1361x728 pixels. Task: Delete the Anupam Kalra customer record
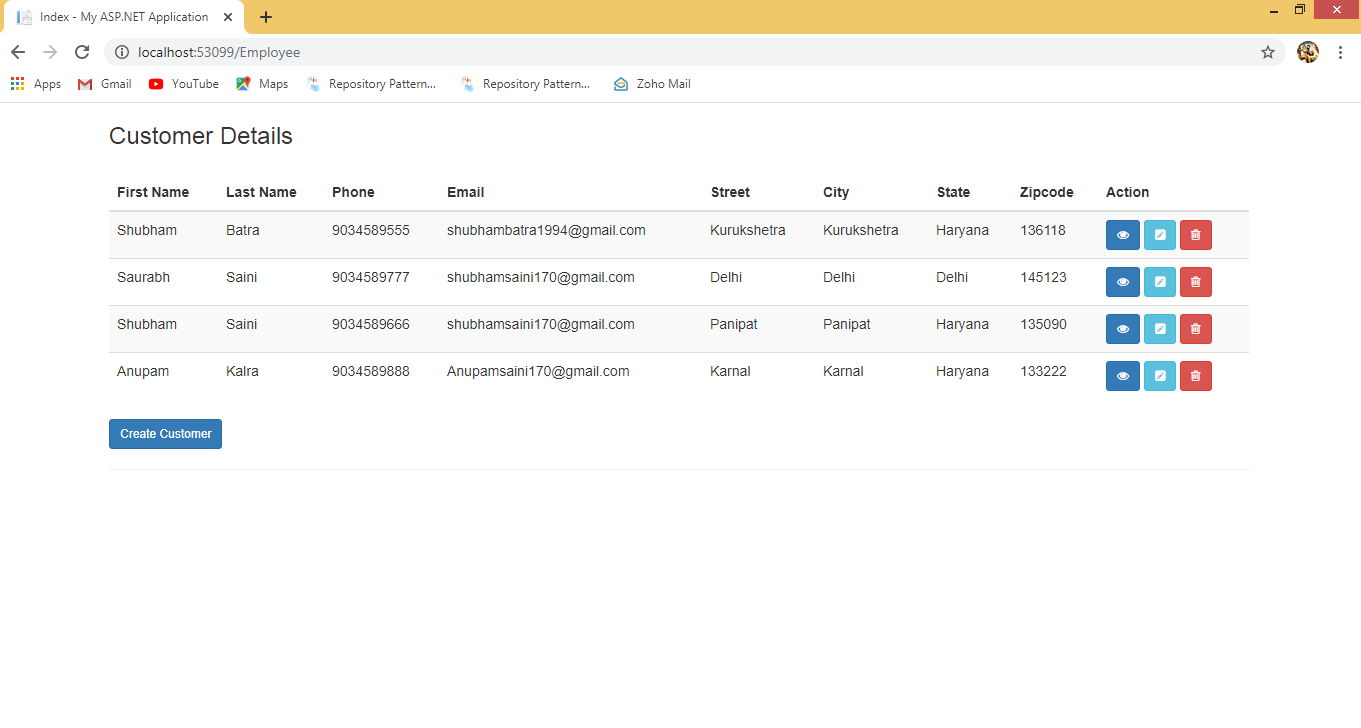coord(1195,376)
